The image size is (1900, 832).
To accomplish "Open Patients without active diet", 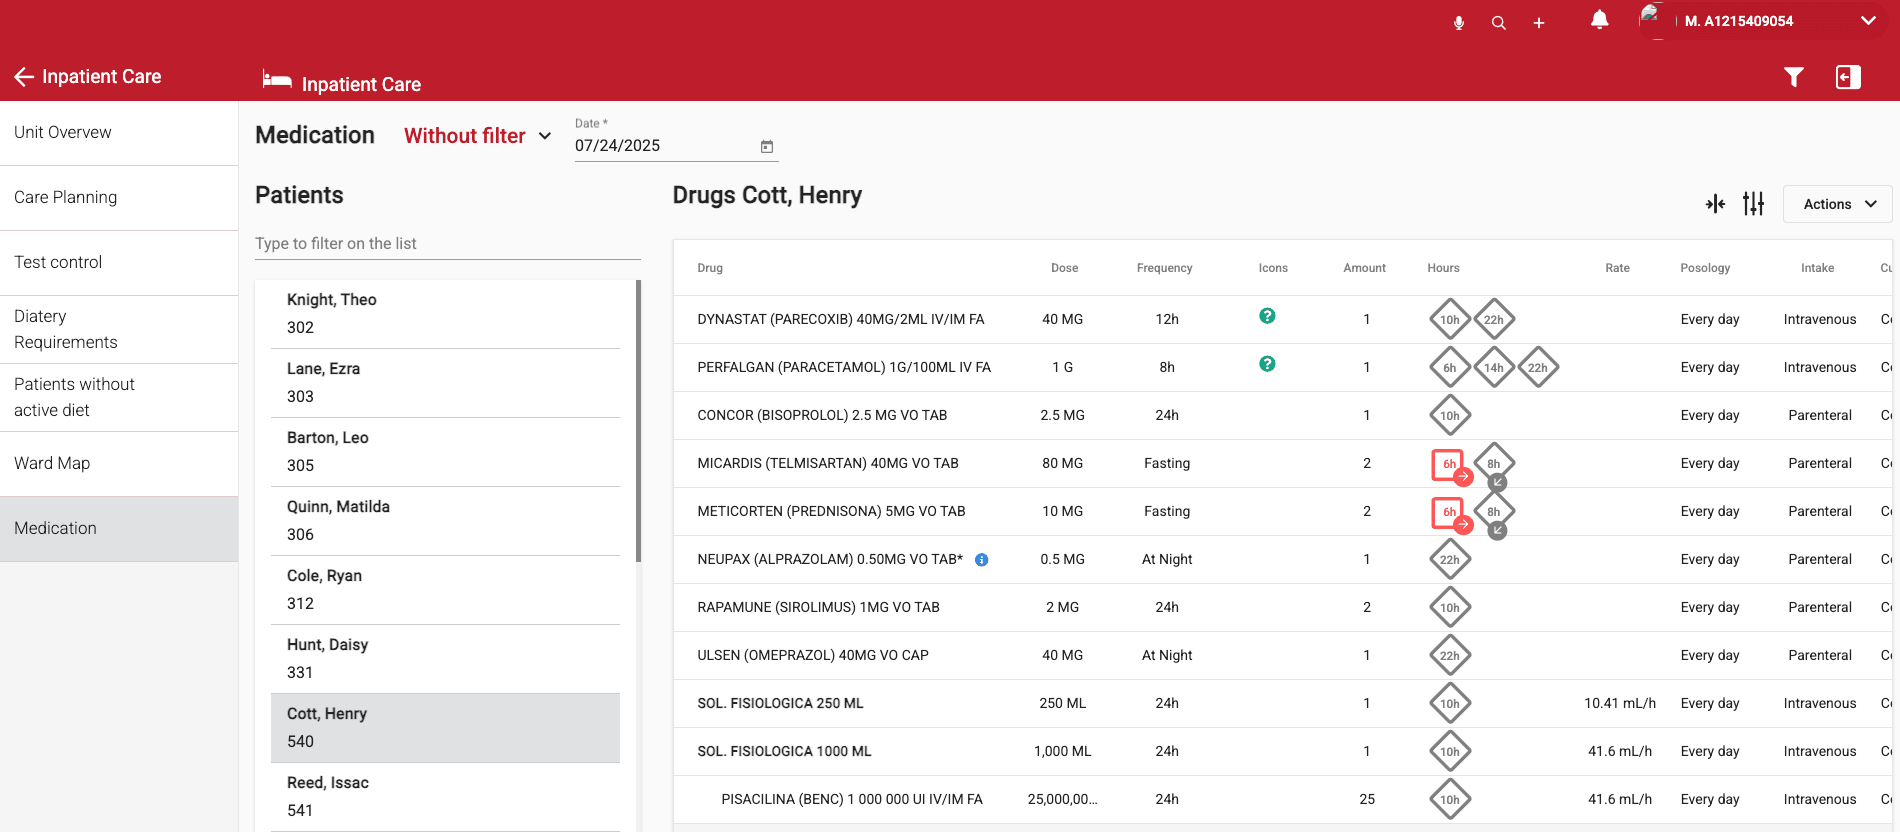I will (x=119, y=397).
